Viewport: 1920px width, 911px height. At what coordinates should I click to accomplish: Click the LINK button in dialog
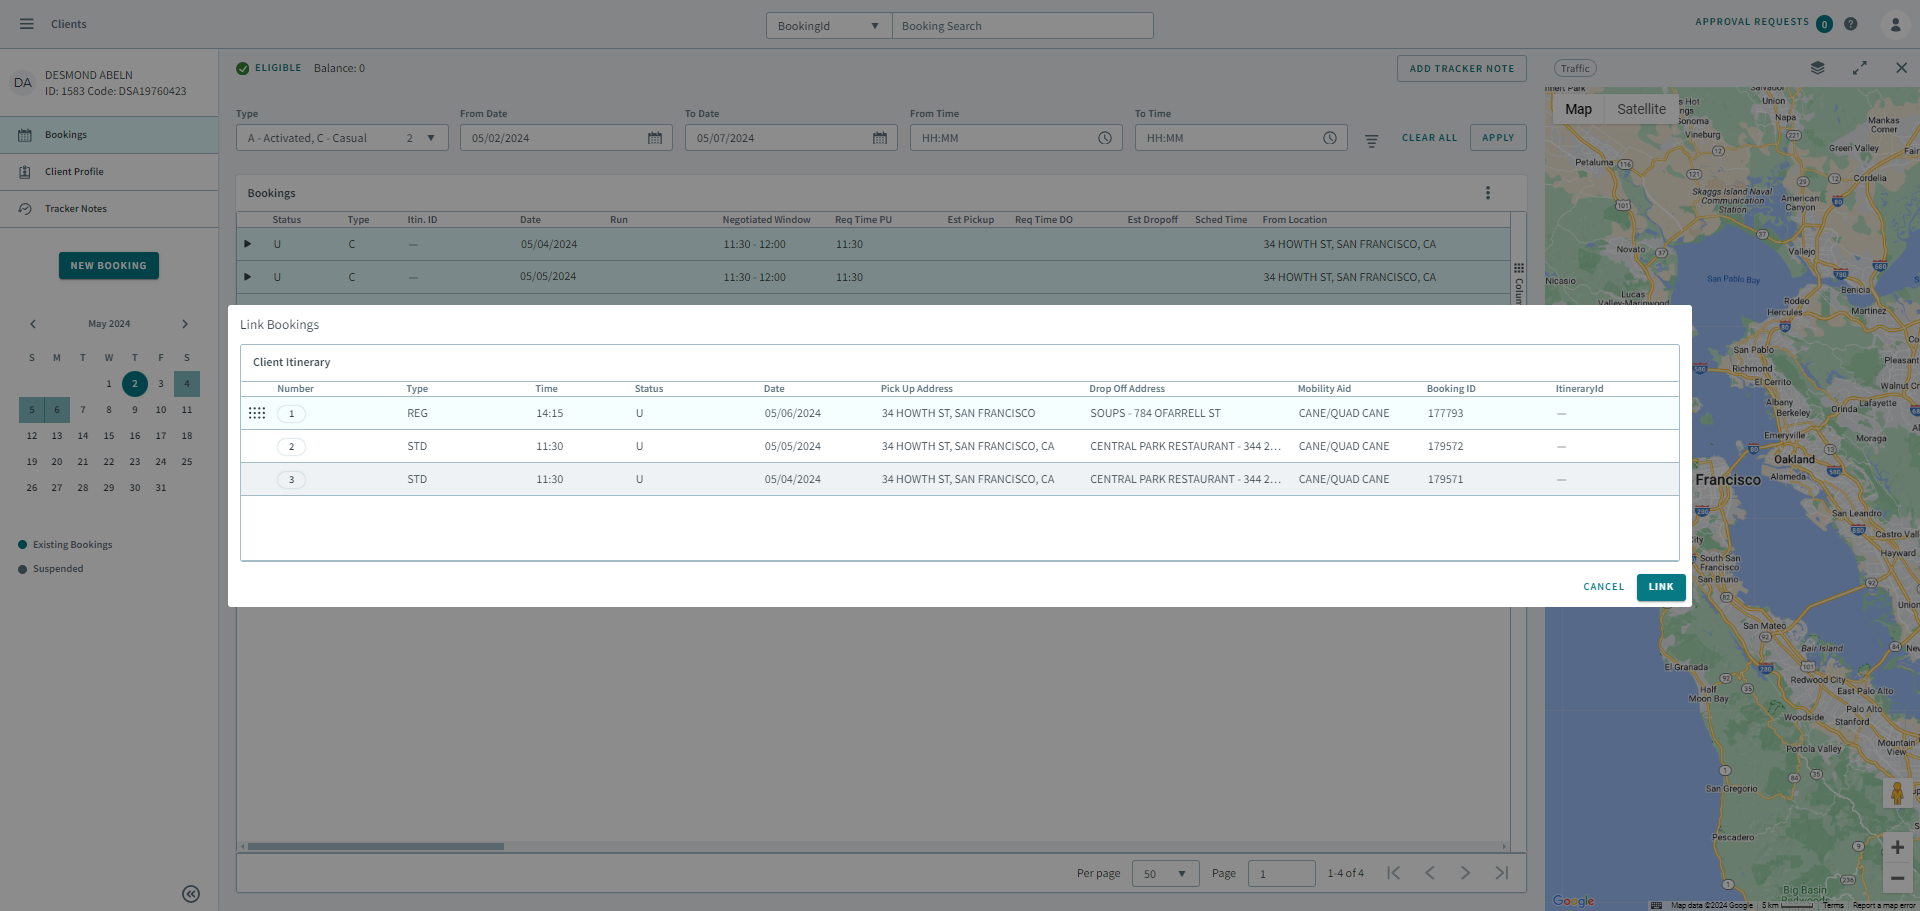(1660, 587)
